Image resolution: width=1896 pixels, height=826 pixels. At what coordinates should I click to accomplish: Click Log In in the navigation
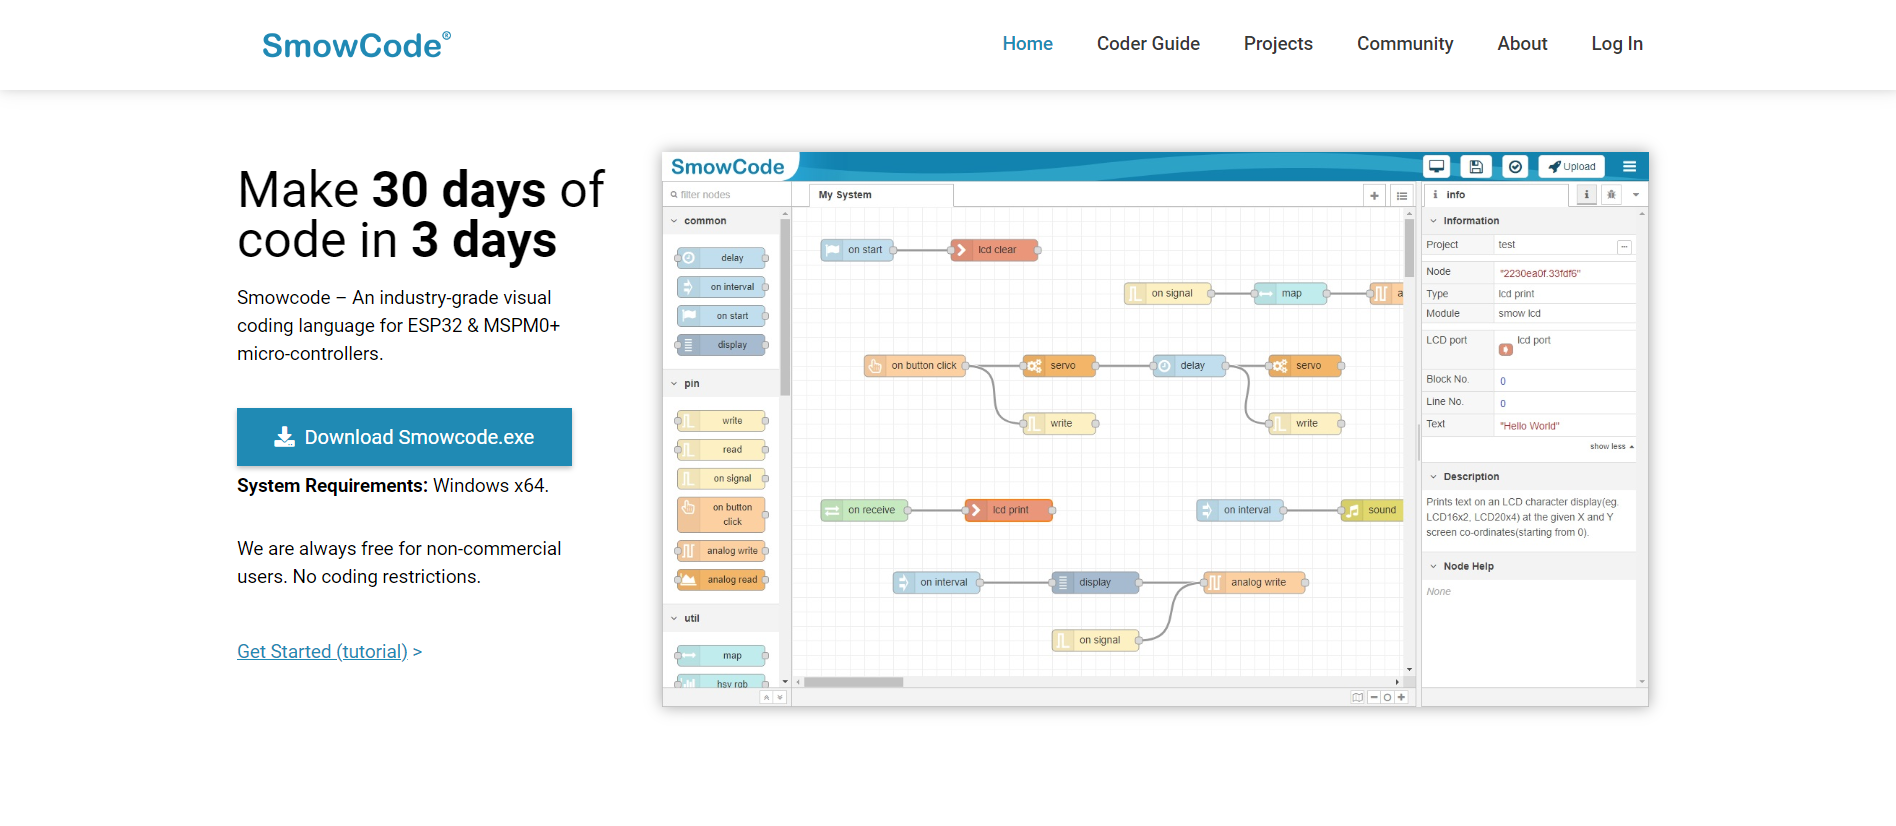click(x=1617, y=44)
